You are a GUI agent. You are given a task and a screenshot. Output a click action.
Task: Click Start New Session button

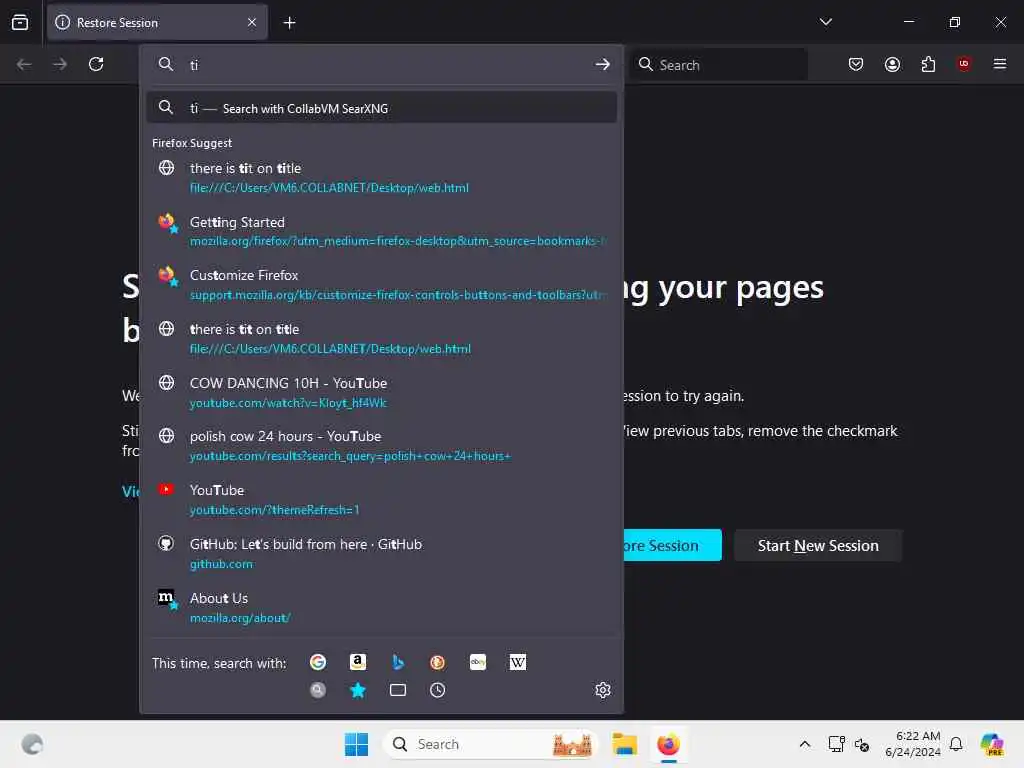click(818, 545)
